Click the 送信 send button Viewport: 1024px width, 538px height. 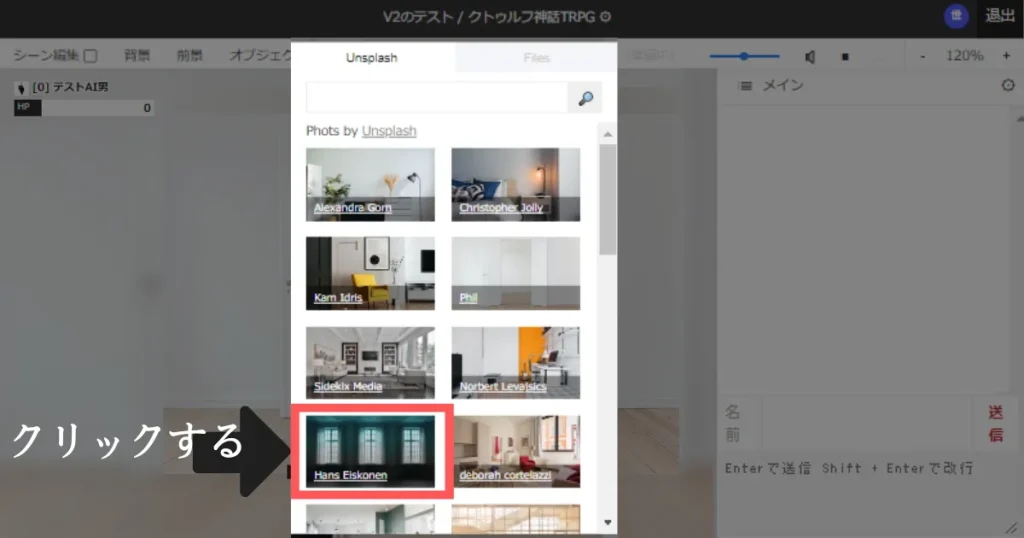click(995, 423)
